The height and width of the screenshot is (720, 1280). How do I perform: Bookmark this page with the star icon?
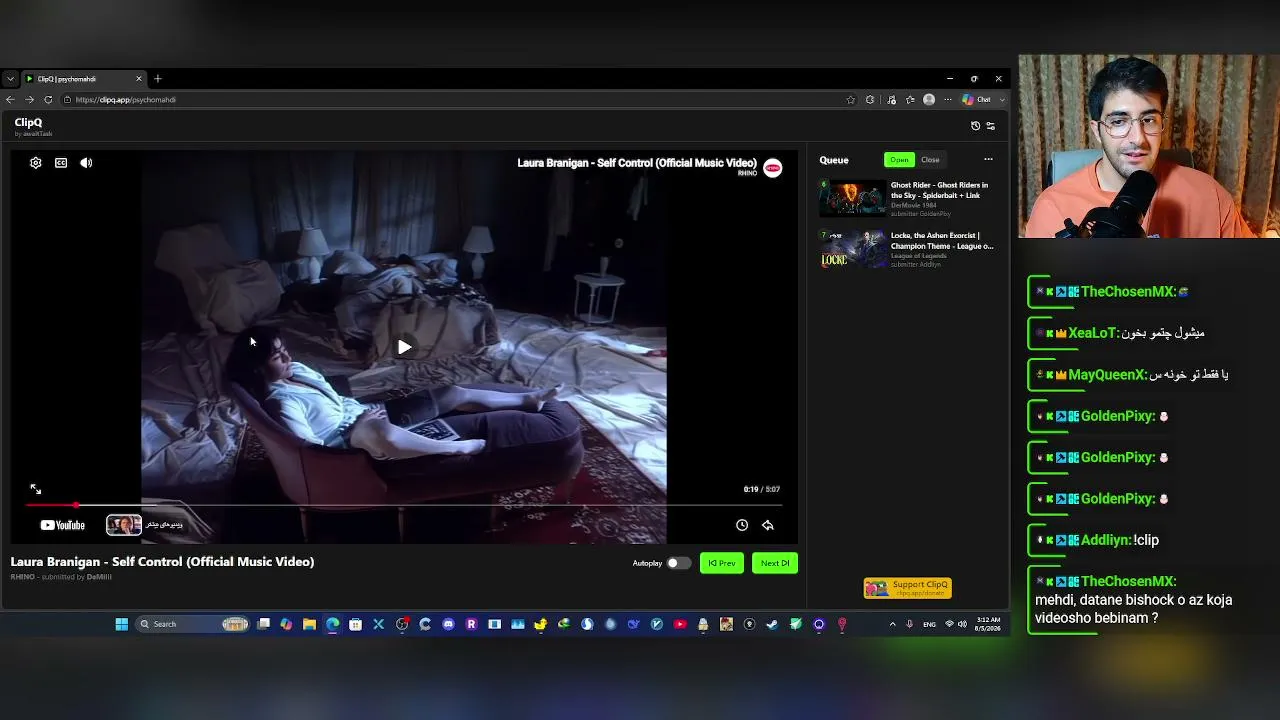click(851, 100)
